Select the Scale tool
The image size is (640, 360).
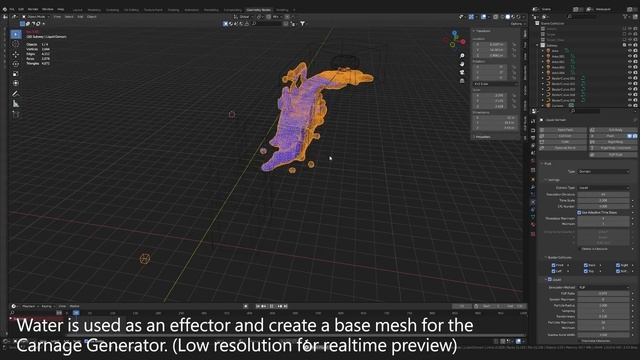click(16, 74)
